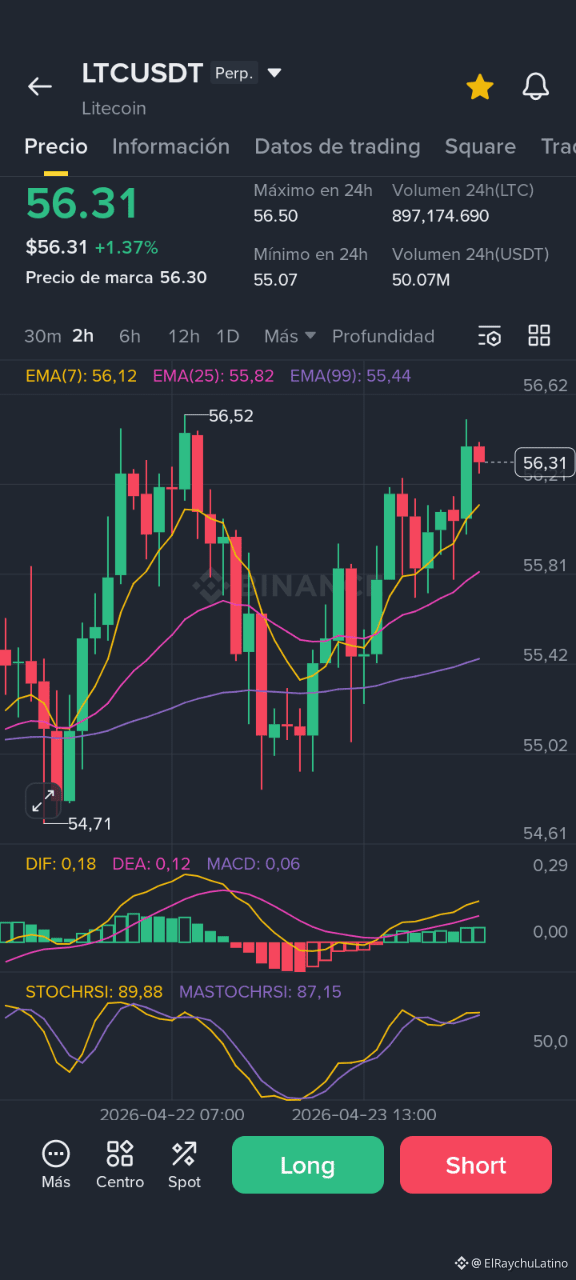Click the 2026-04-23 13:00 time label
The image size is (576, 1280).
(364, 1114)
